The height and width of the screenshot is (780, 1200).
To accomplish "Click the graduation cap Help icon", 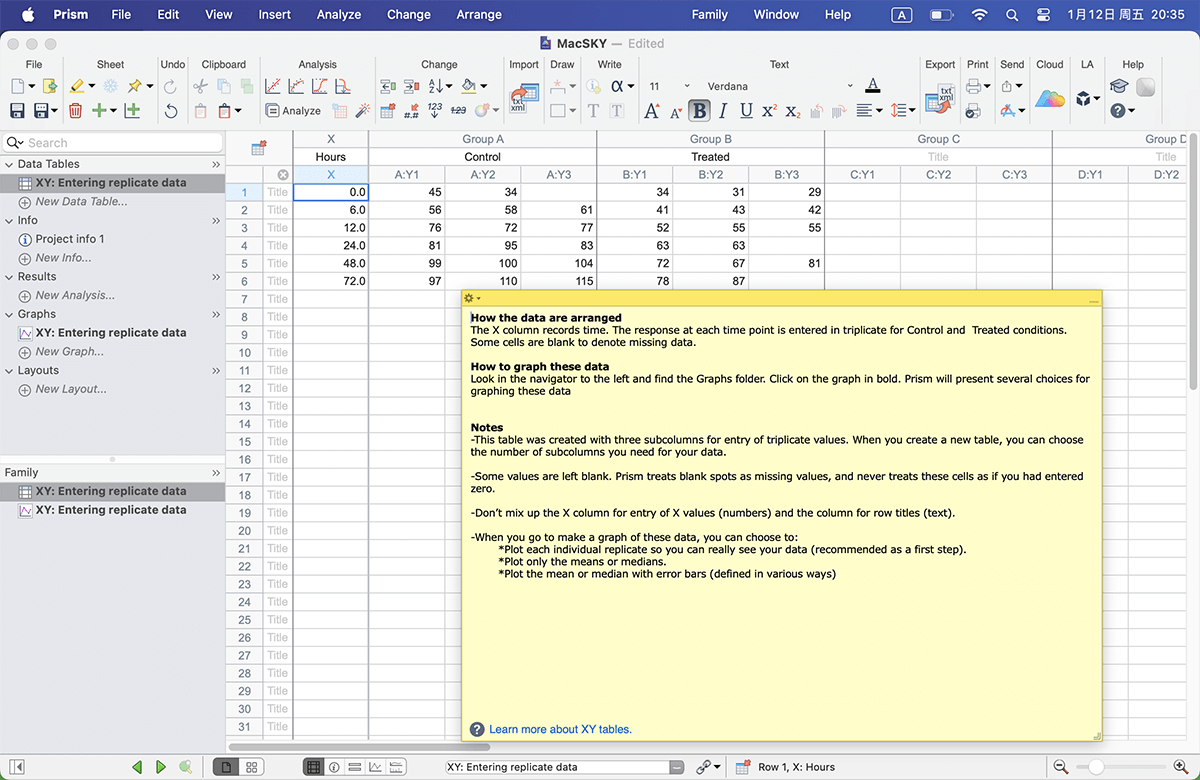I will [x=1119, y=87].
